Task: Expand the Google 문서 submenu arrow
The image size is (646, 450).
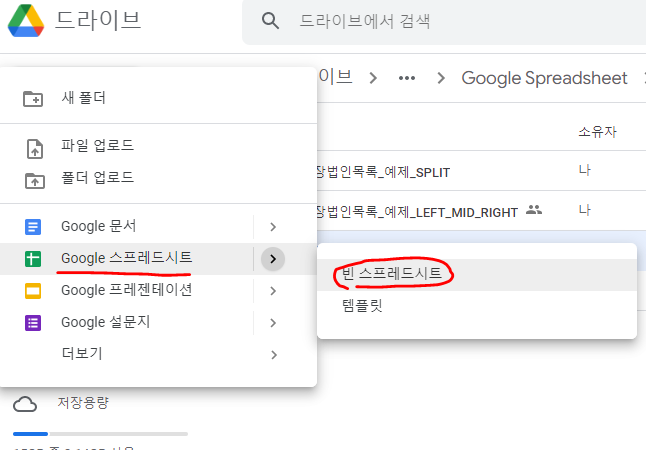Action: [273, 227]
